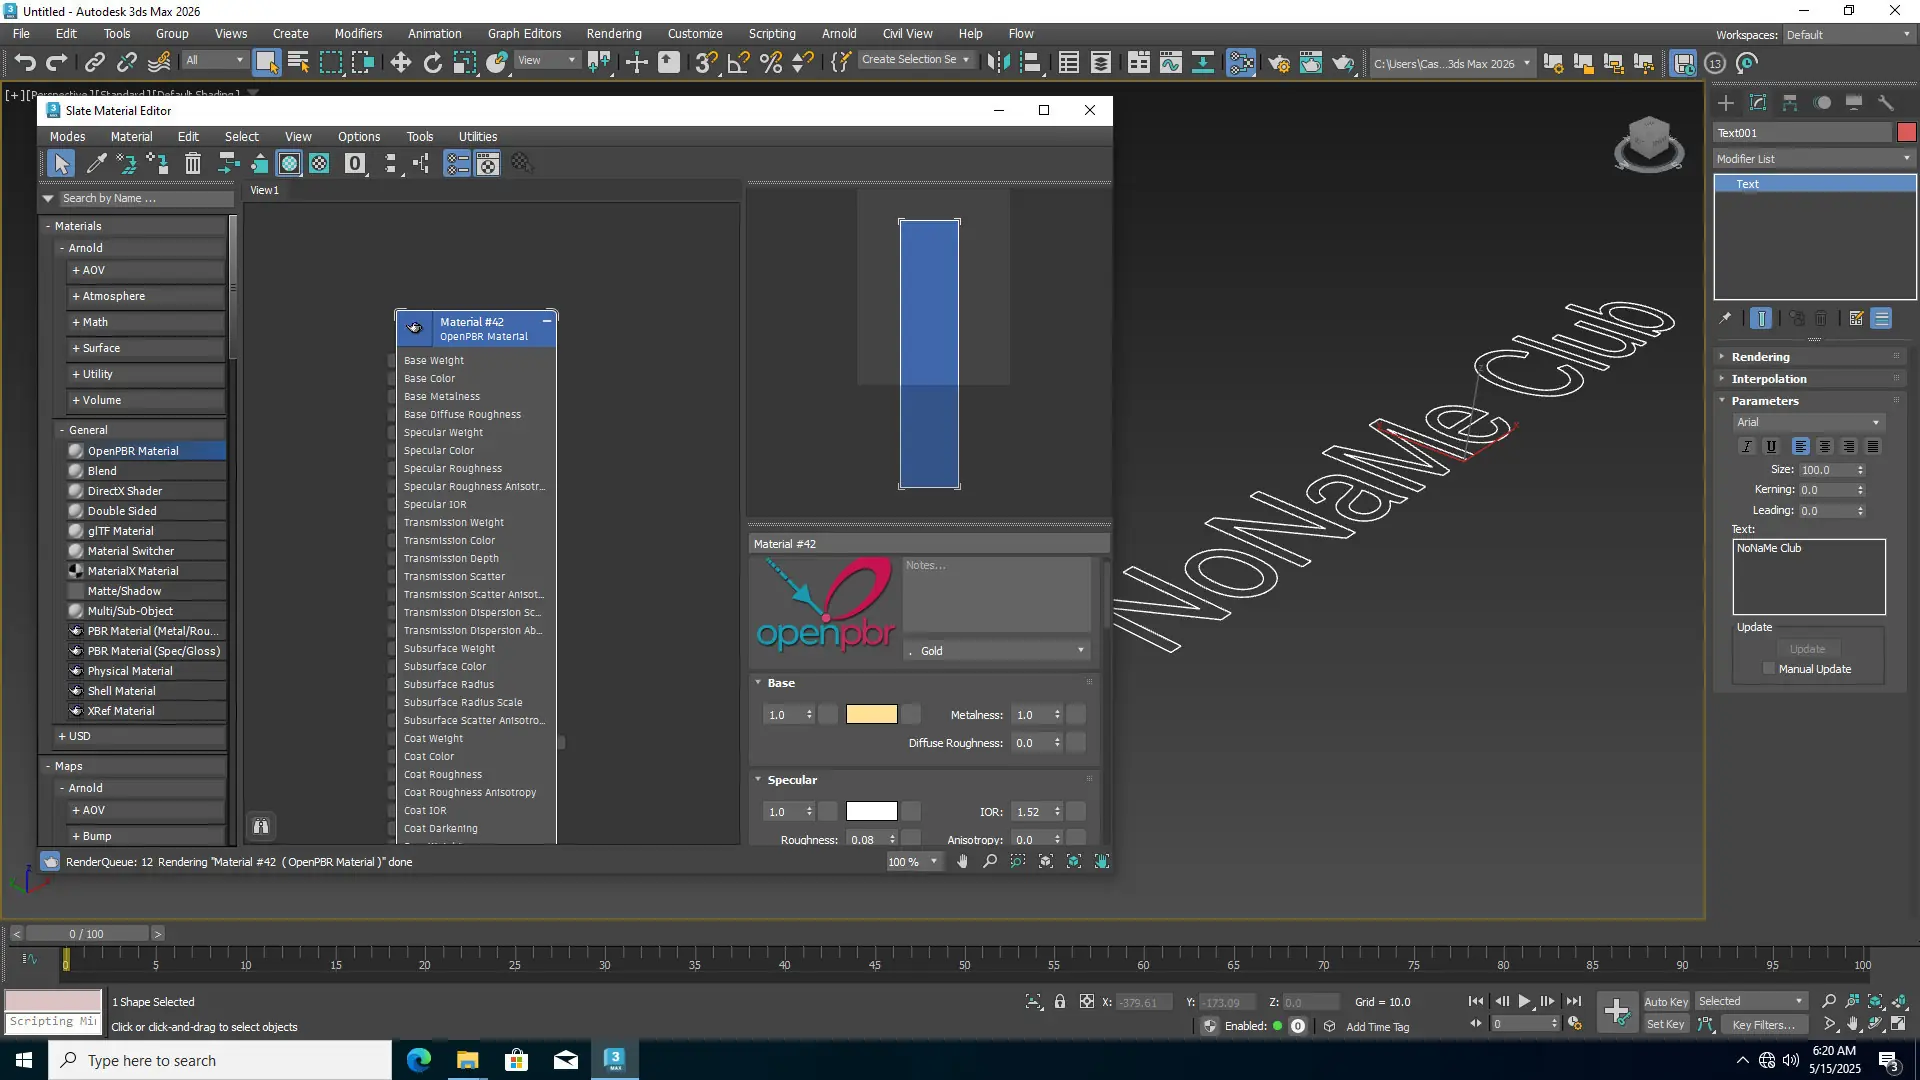Viewport: 1920px width, 1080px height.
Task: Open the Utilities menu in Slate editor
Action: [x=477, y=137]
